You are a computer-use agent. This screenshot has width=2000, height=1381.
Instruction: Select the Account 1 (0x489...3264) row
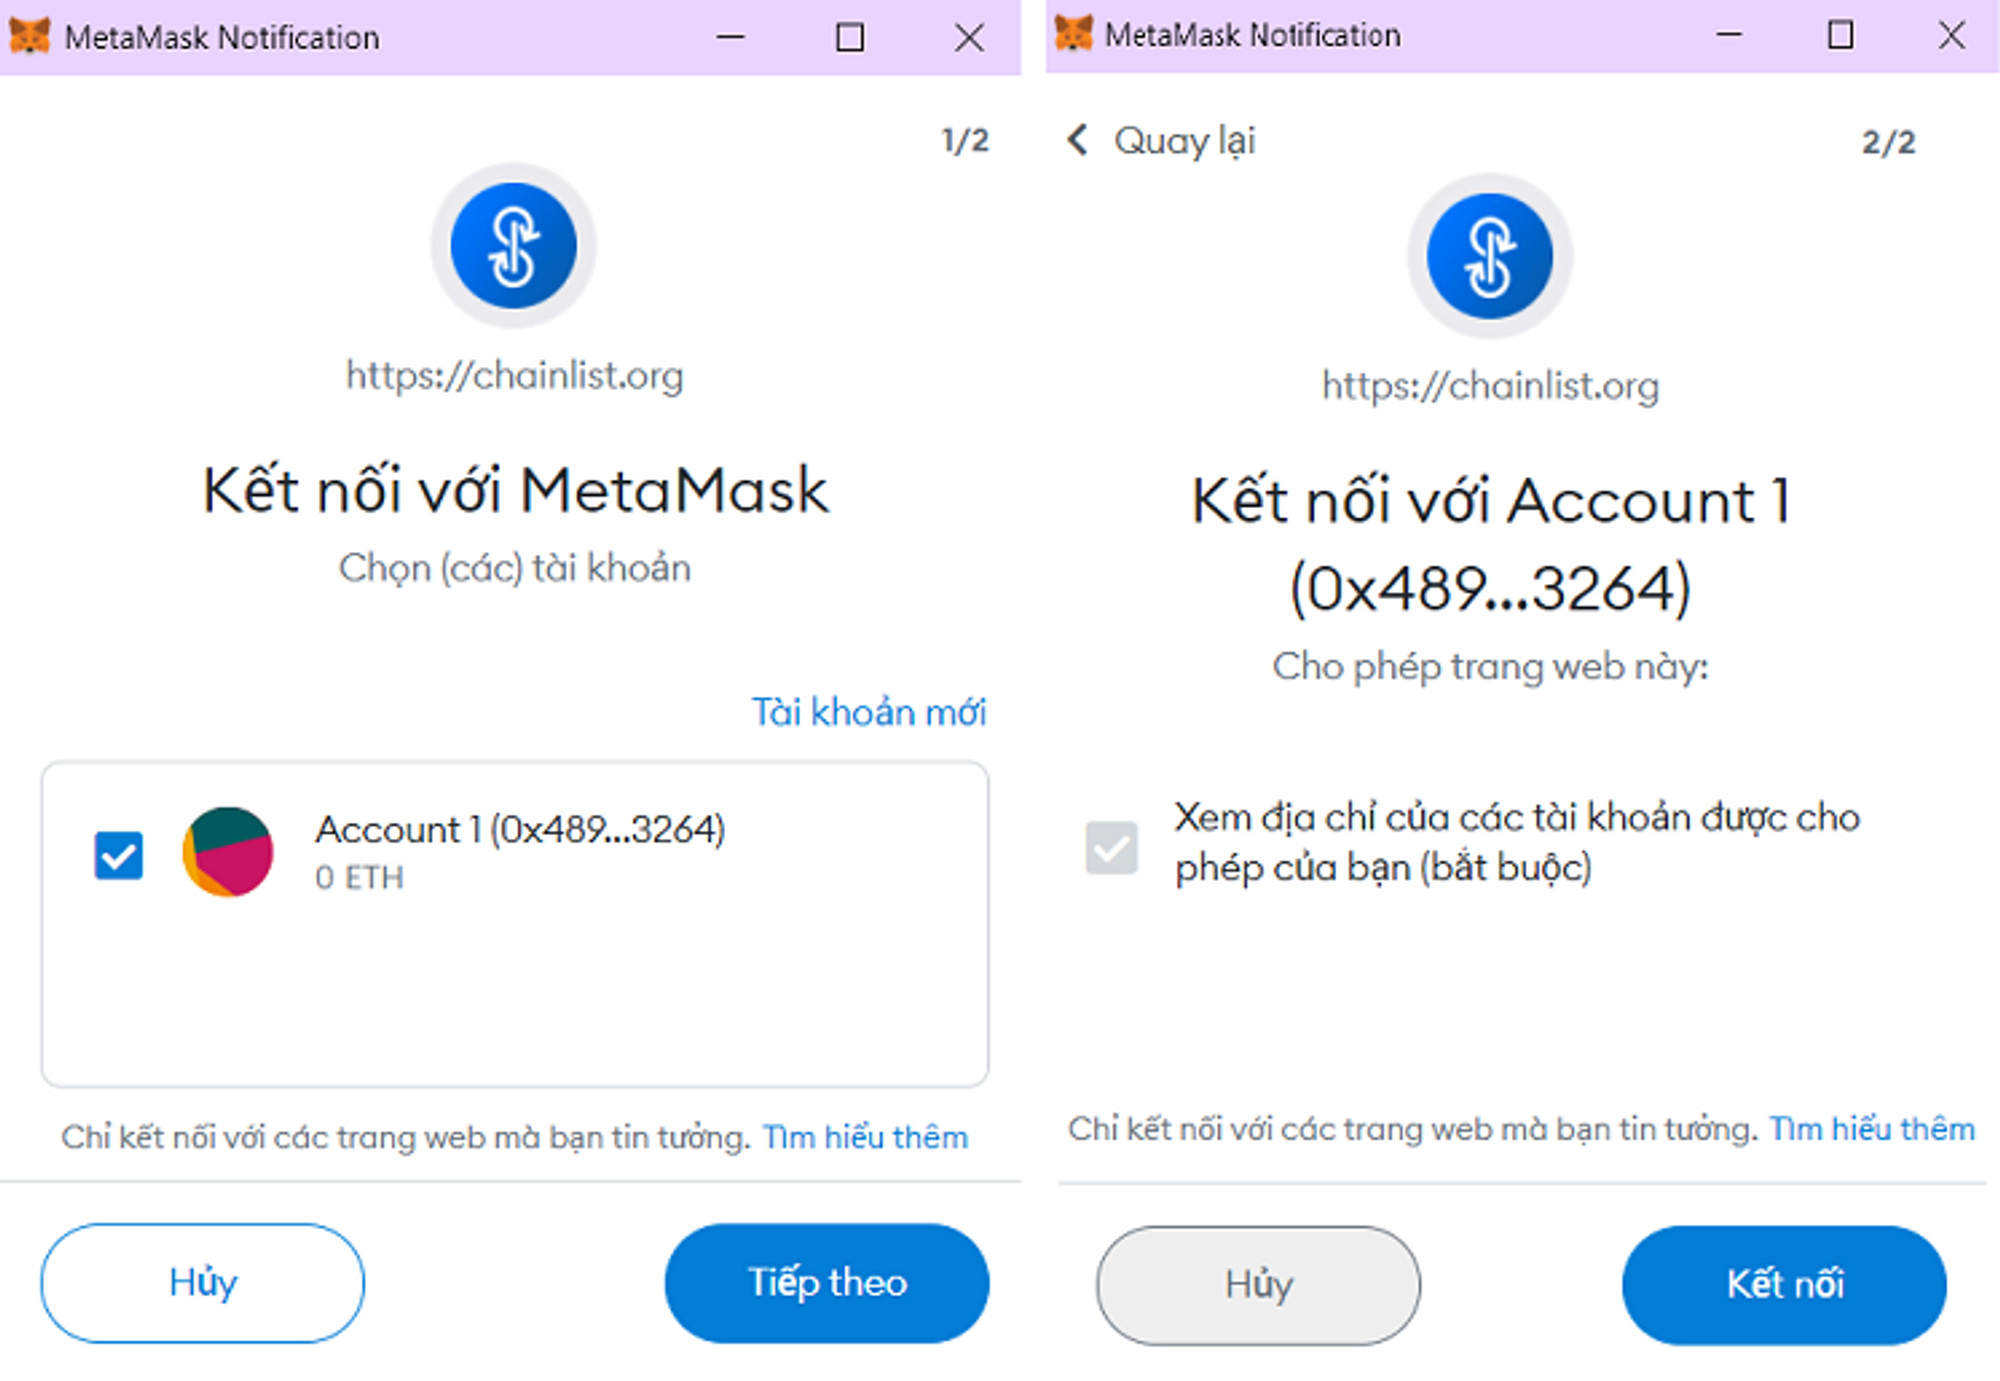[x=520, y=830]
